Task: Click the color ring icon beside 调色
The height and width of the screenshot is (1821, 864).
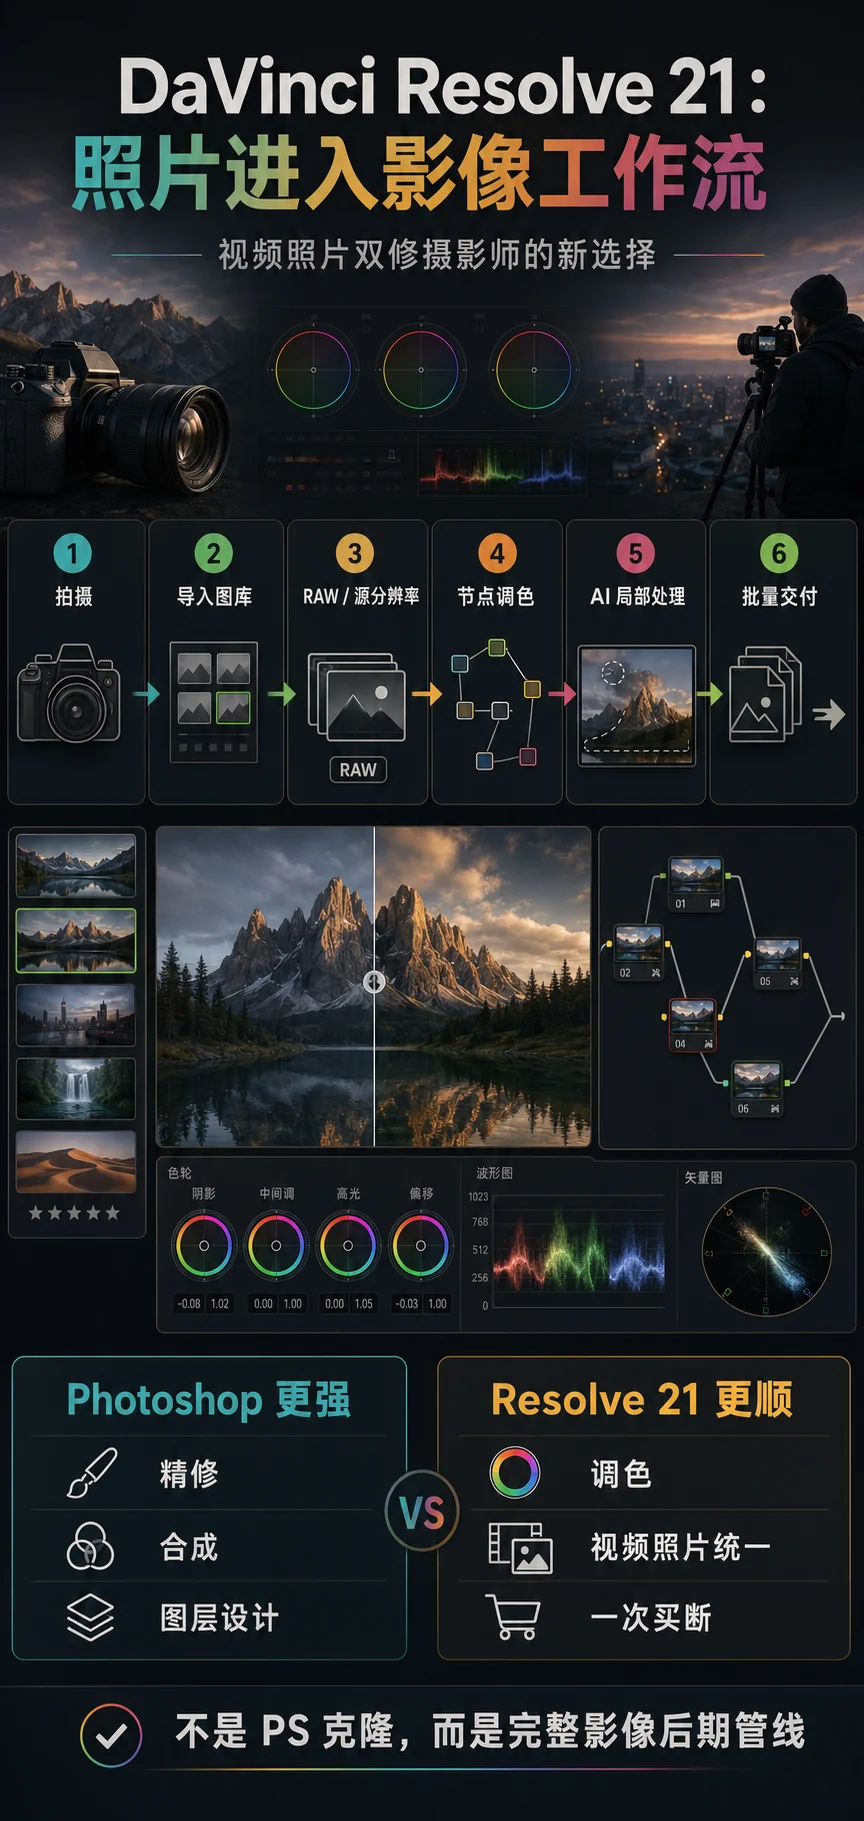Action: (x=515, y=1472)
